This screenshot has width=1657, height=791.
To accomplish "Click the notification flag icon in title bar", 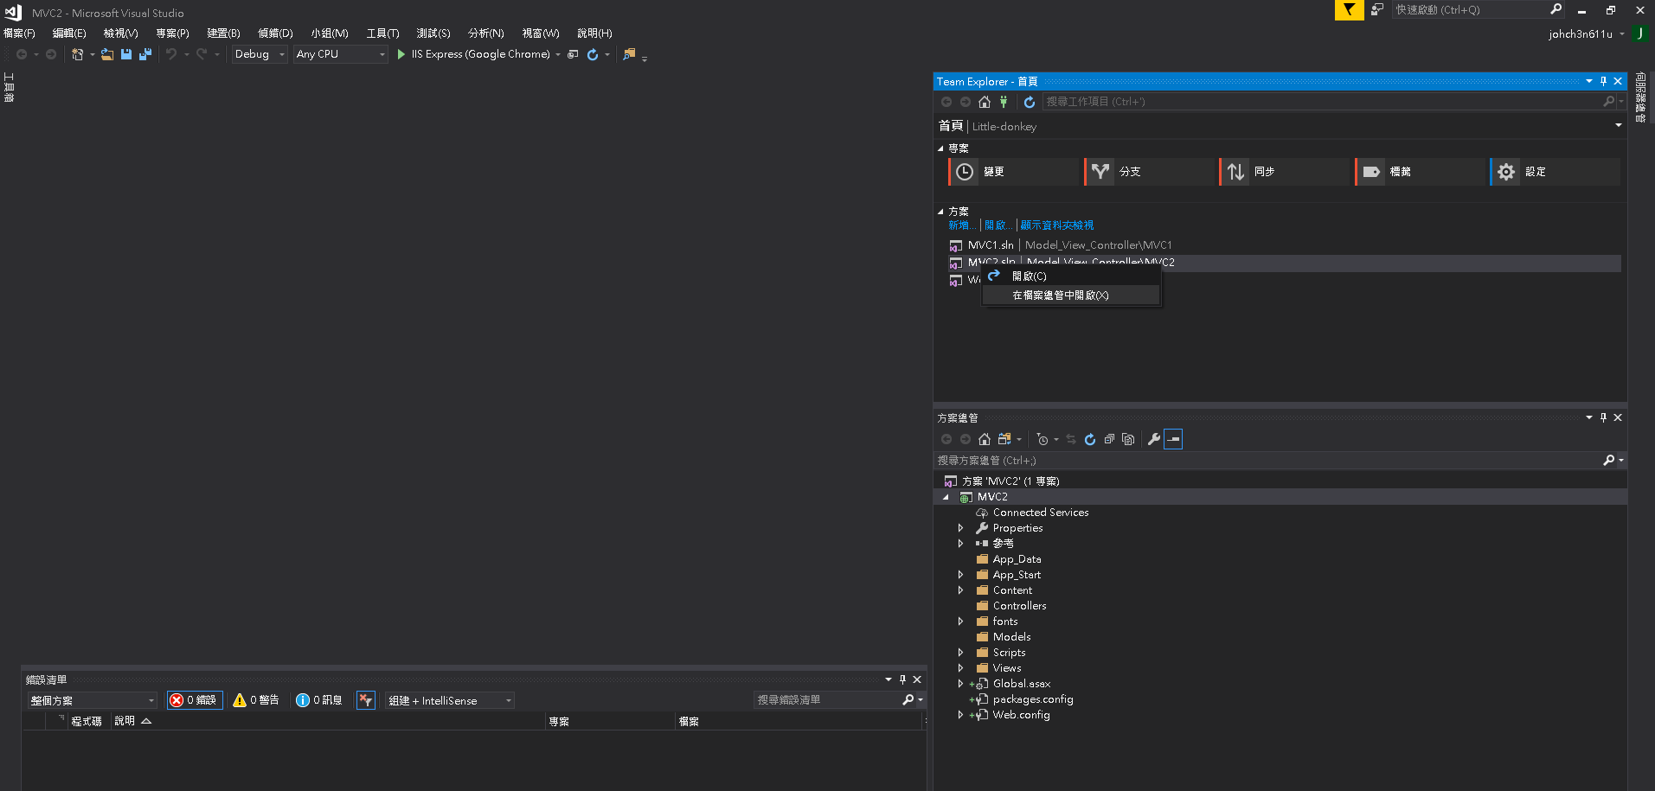I will (1349, 10).
